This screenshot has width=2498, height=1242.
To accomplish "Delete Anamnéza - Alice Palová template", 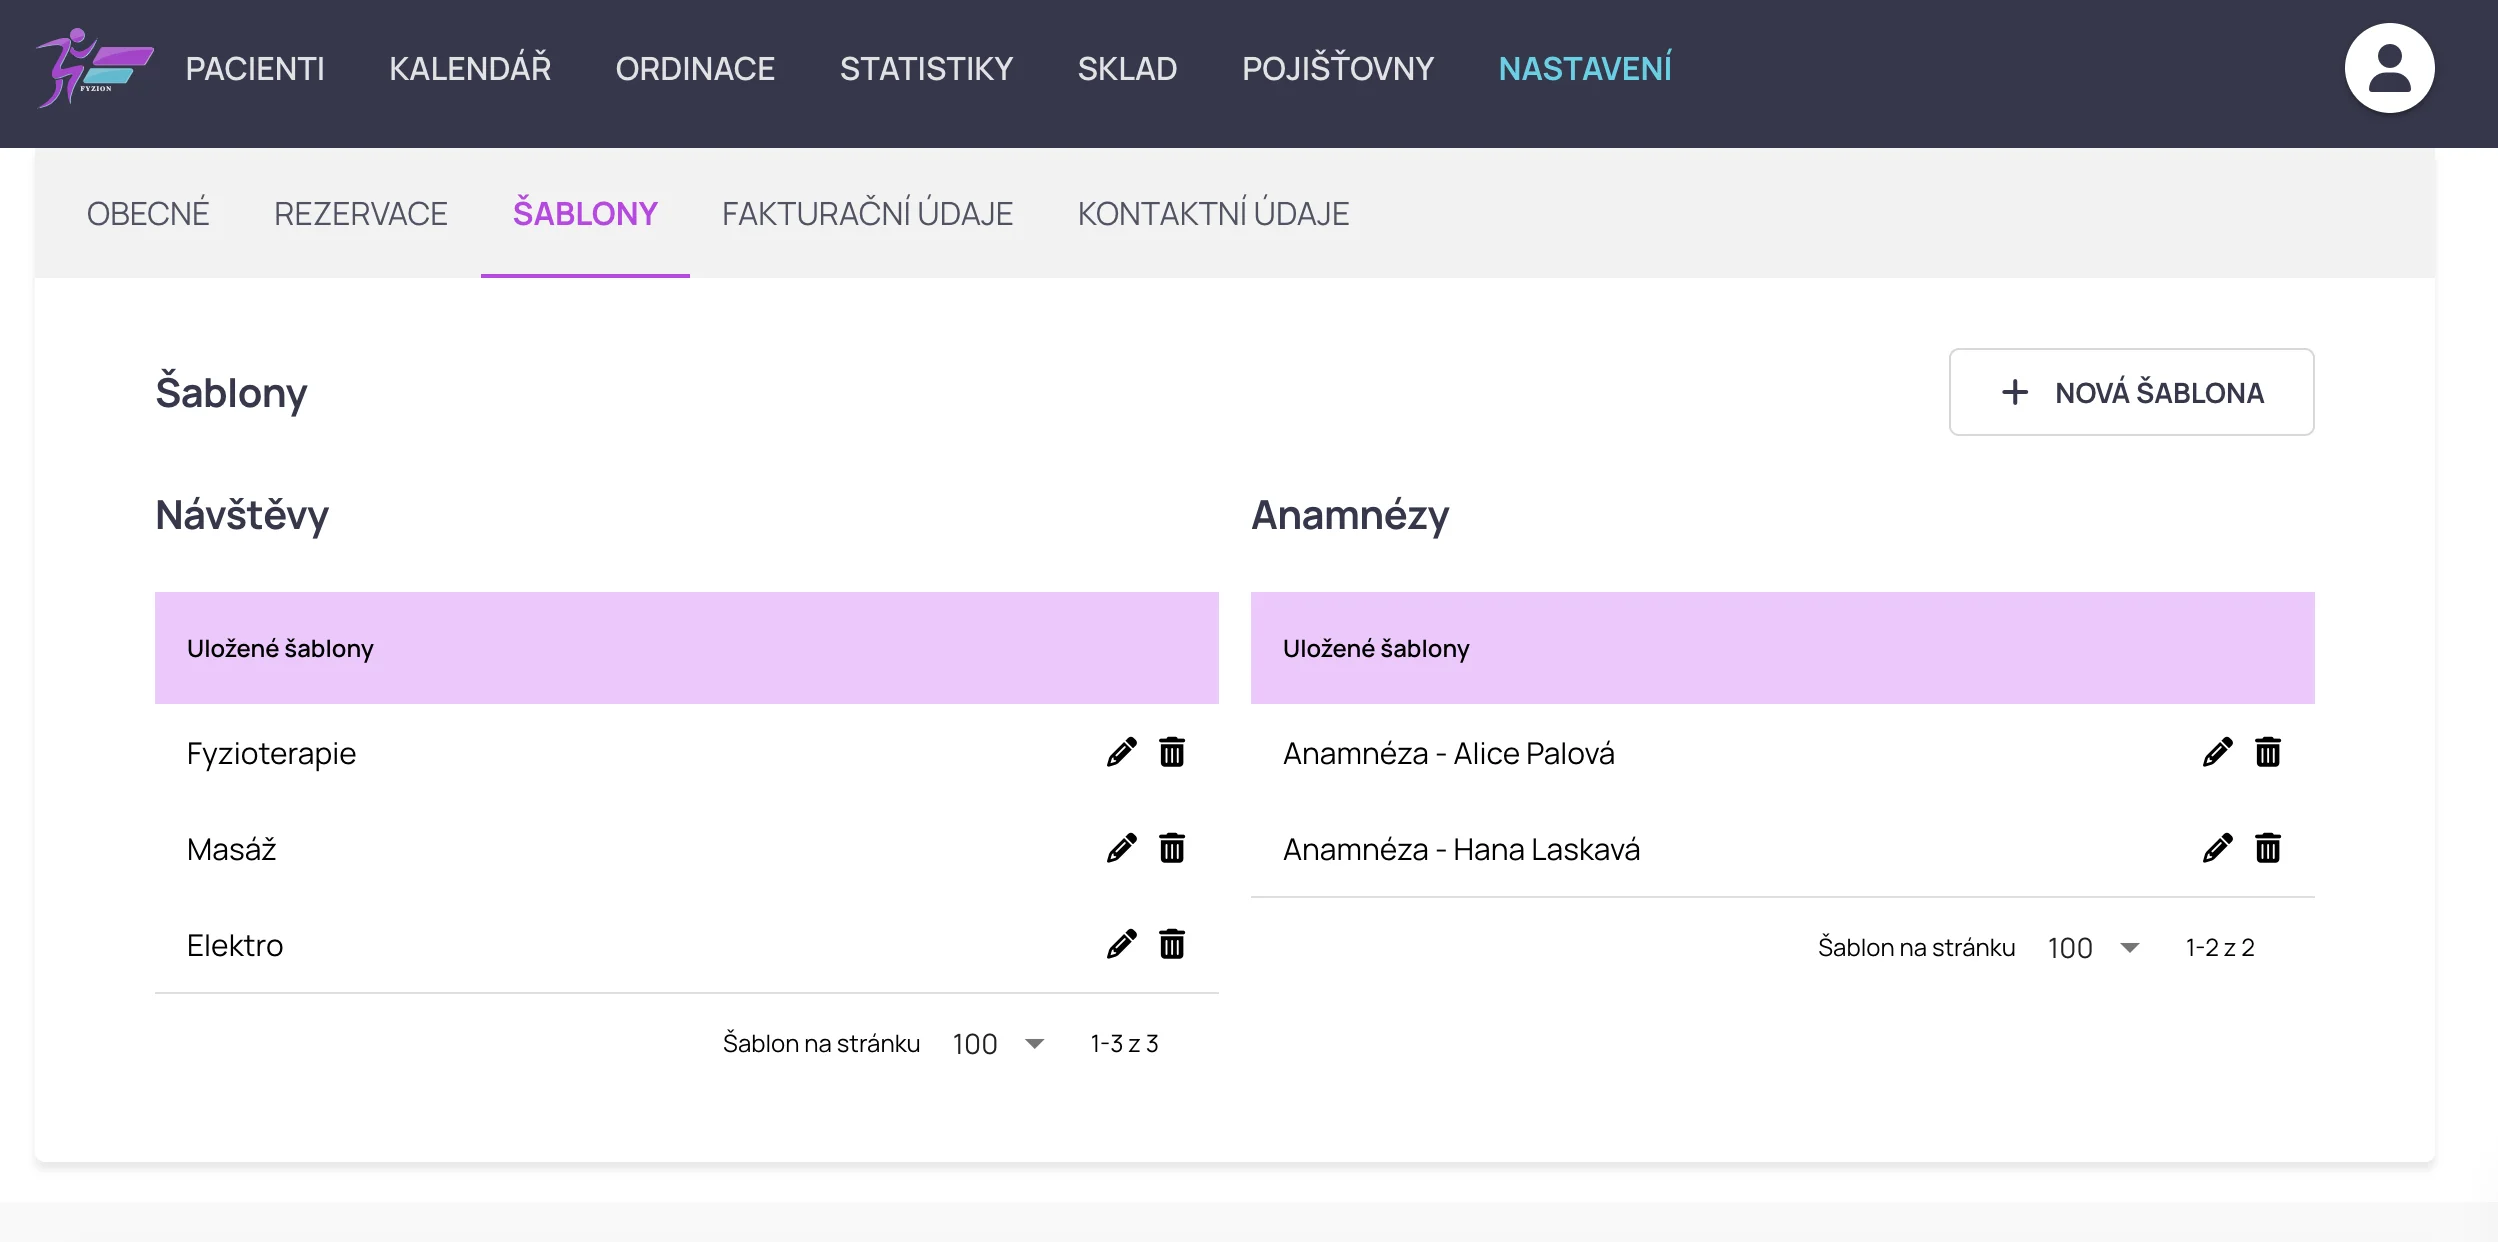I will coord(2268,752).
